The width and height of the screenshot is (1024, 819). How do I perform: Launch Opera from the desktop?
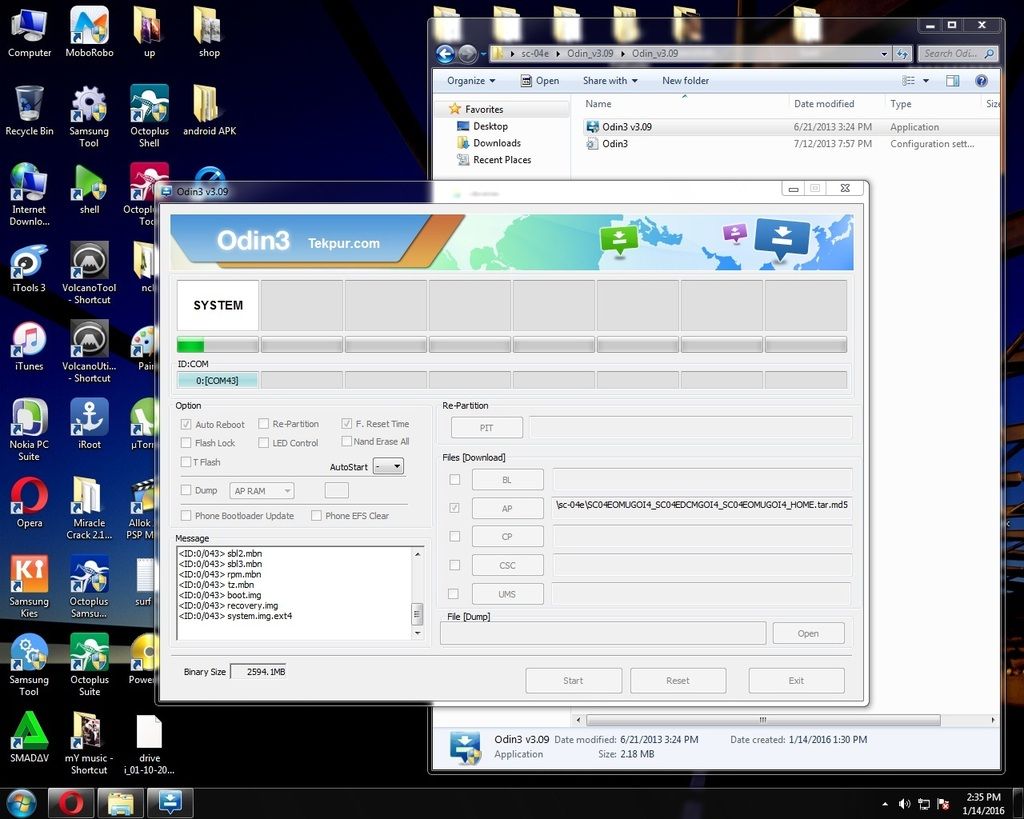click(x=29, y=496)
